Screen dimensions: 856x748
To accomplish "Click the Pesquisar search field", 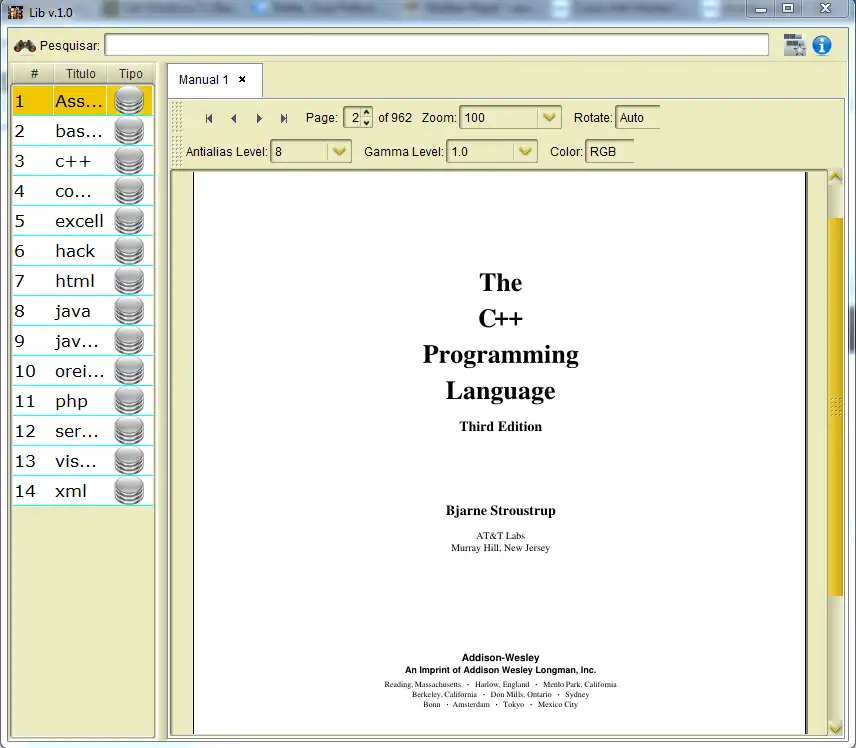I will [x=437, y=45].
